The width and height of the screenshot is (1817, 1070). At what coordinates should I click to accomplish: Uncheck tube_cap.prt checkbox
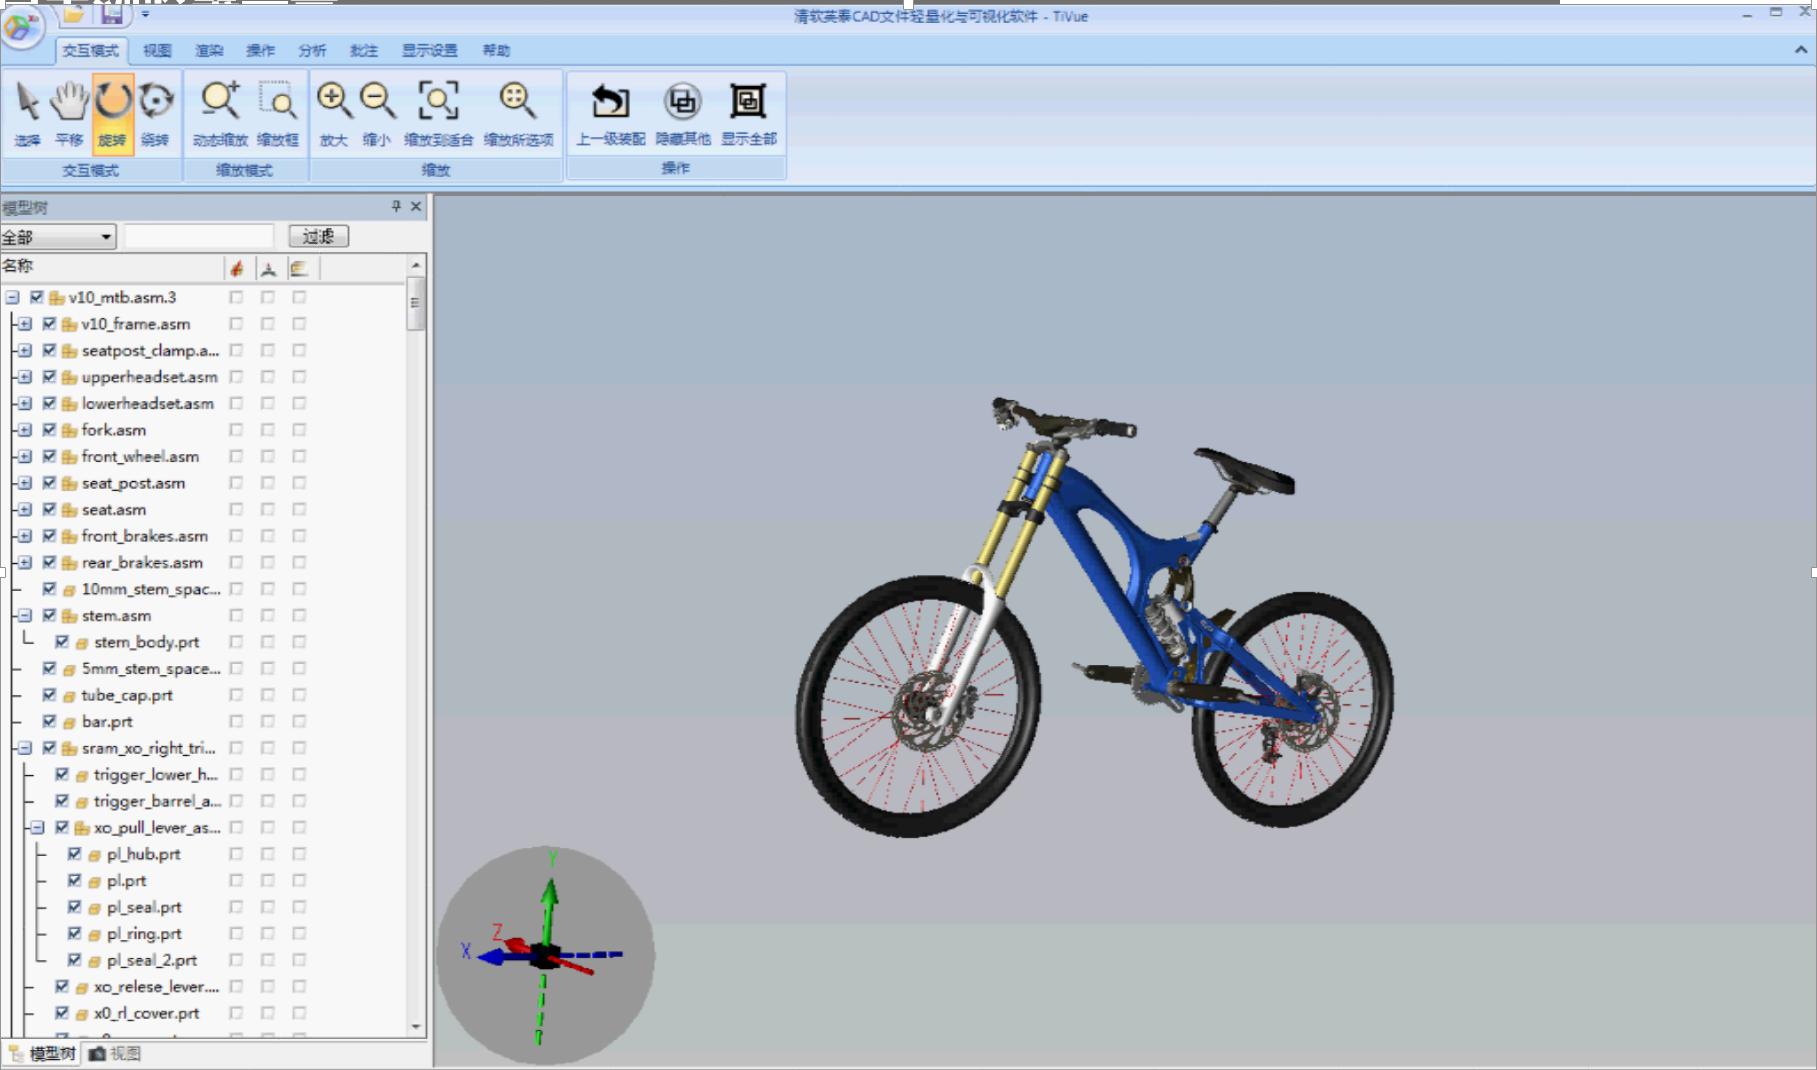(x=49, y=695)
